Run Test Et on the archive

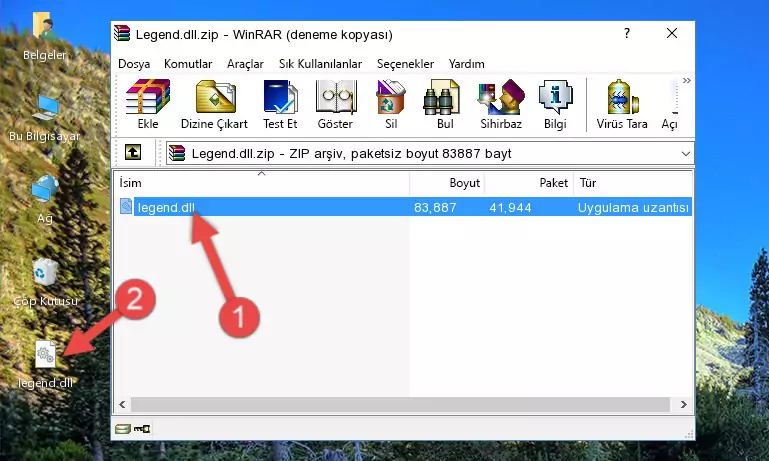pyautogui.click(x=280, y=104)
